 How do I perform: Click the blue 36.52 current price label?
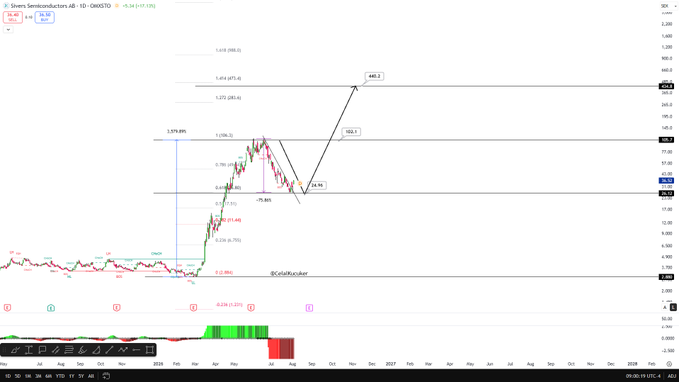[666, 180]
